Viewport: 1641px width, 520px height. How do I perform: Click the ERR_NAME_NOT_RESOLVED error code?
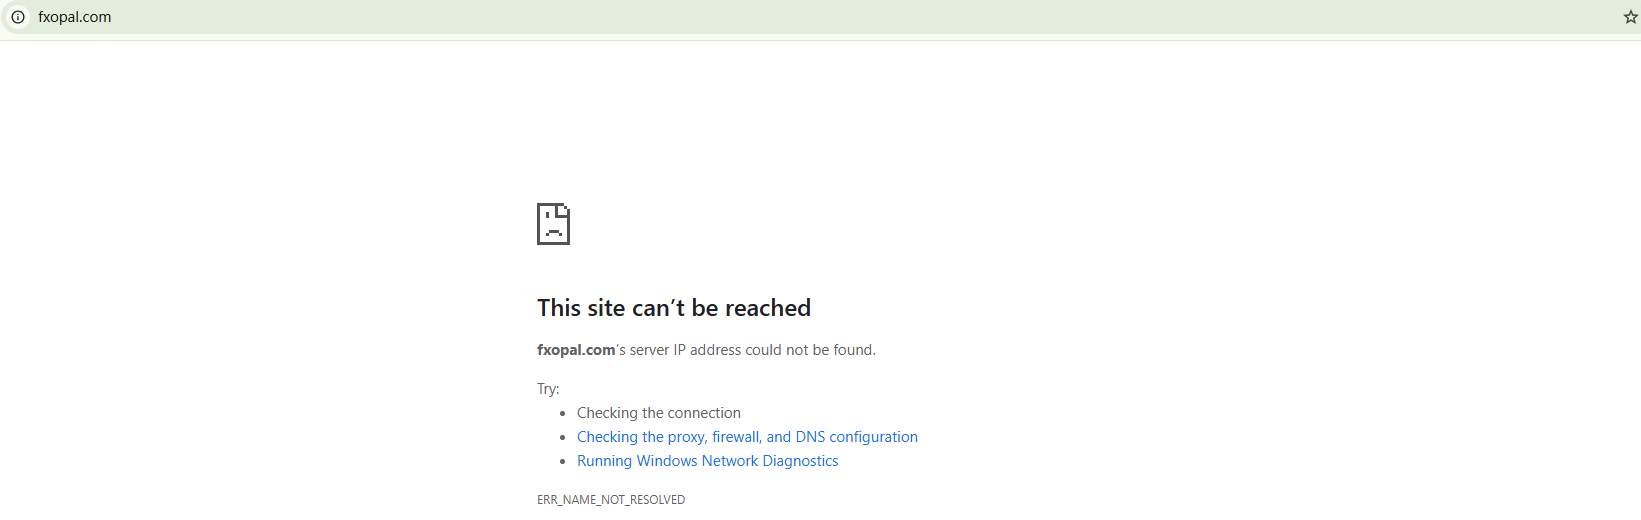(x=610, y=500)
